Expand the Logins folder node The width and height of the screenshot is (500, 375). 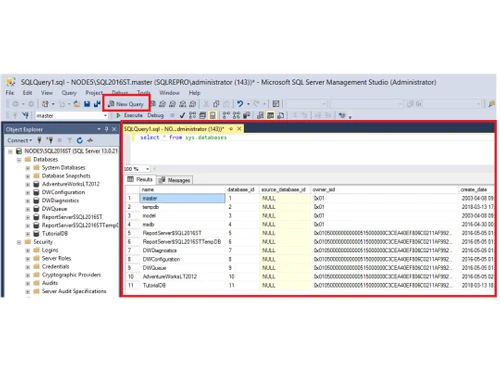(28, 250)
